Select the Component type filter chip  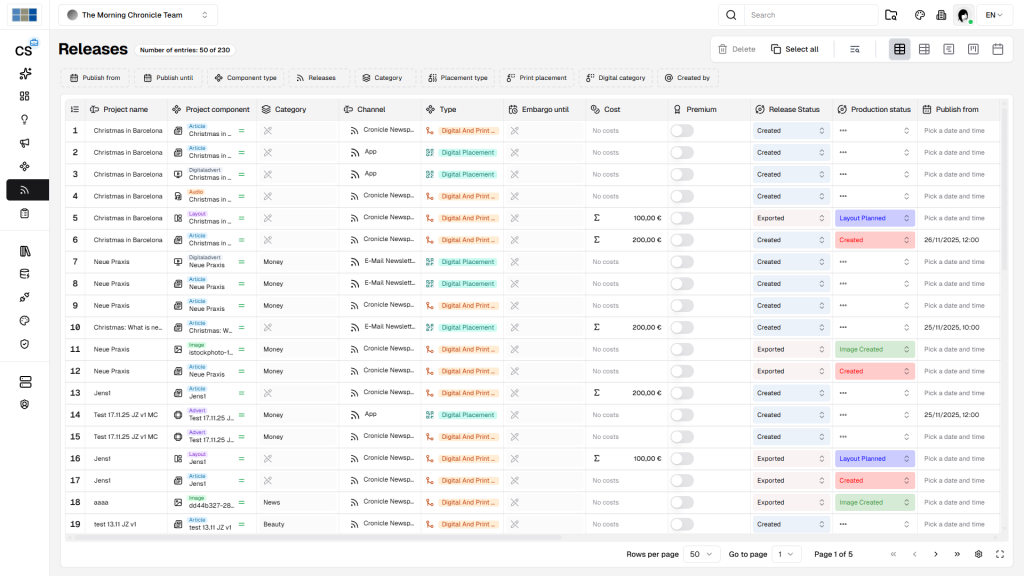(x=245, y=78)
